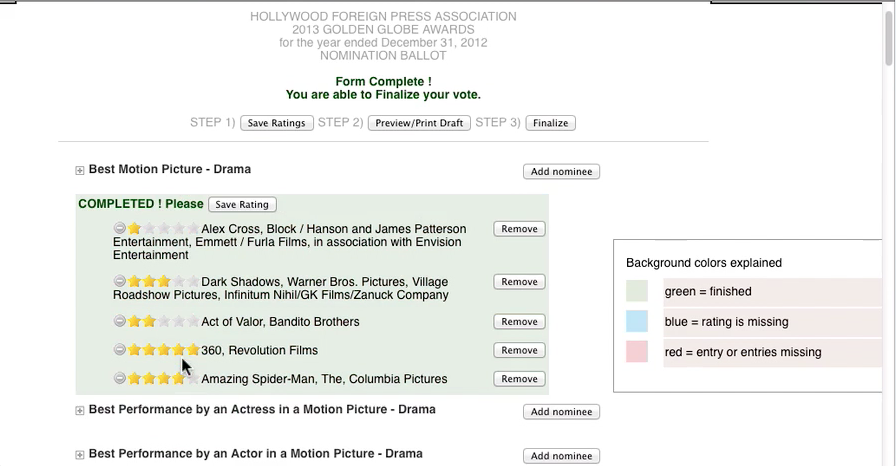Expand Best Performance by an Actress section
896x466 pixels.
tap(80, 411)
